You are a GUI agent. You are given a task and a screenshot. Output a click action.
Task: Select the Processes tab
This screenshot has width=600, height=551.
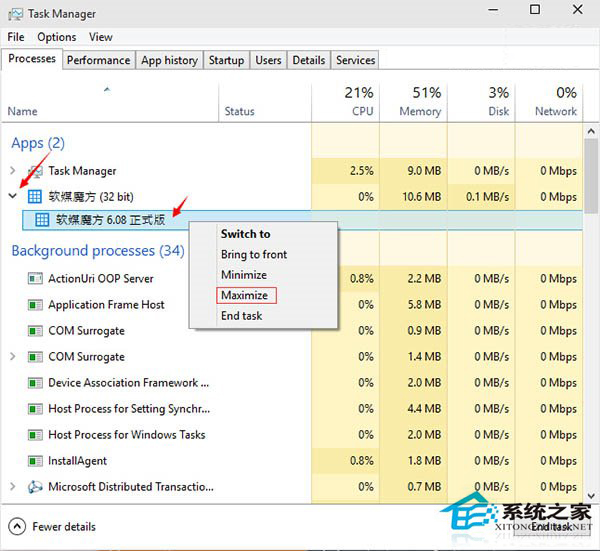[32, 59]
